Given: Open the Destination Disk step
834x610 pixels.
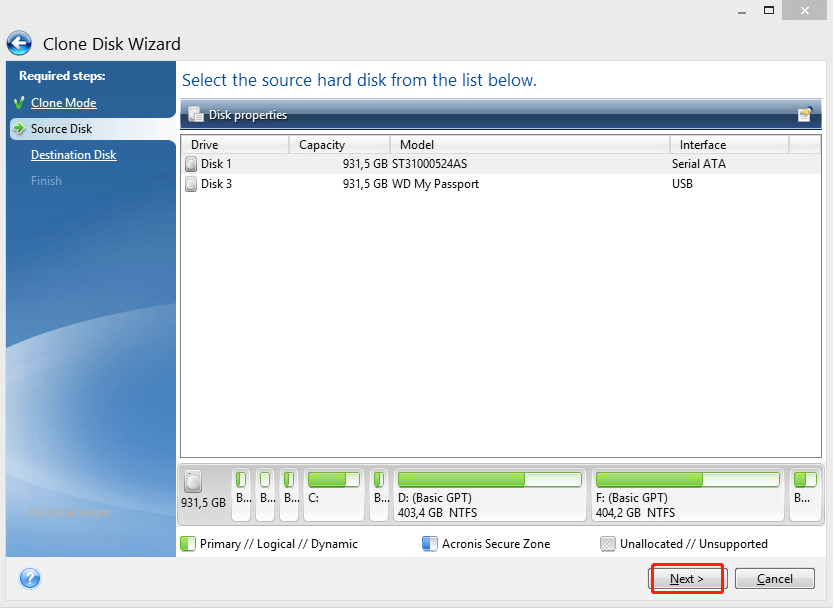Looking at the screenshot, I should [73, 155].
